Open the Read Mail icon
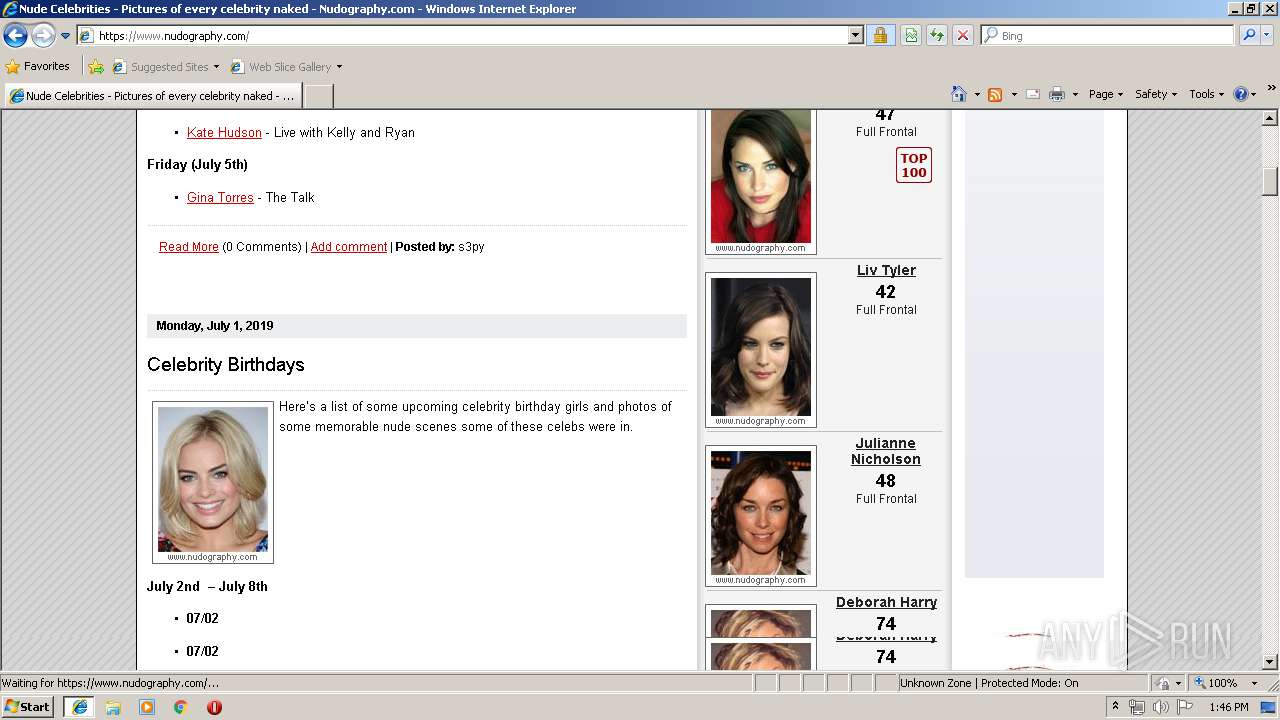This screenshot has width=1280, height=720. (x=1033, y=94)
